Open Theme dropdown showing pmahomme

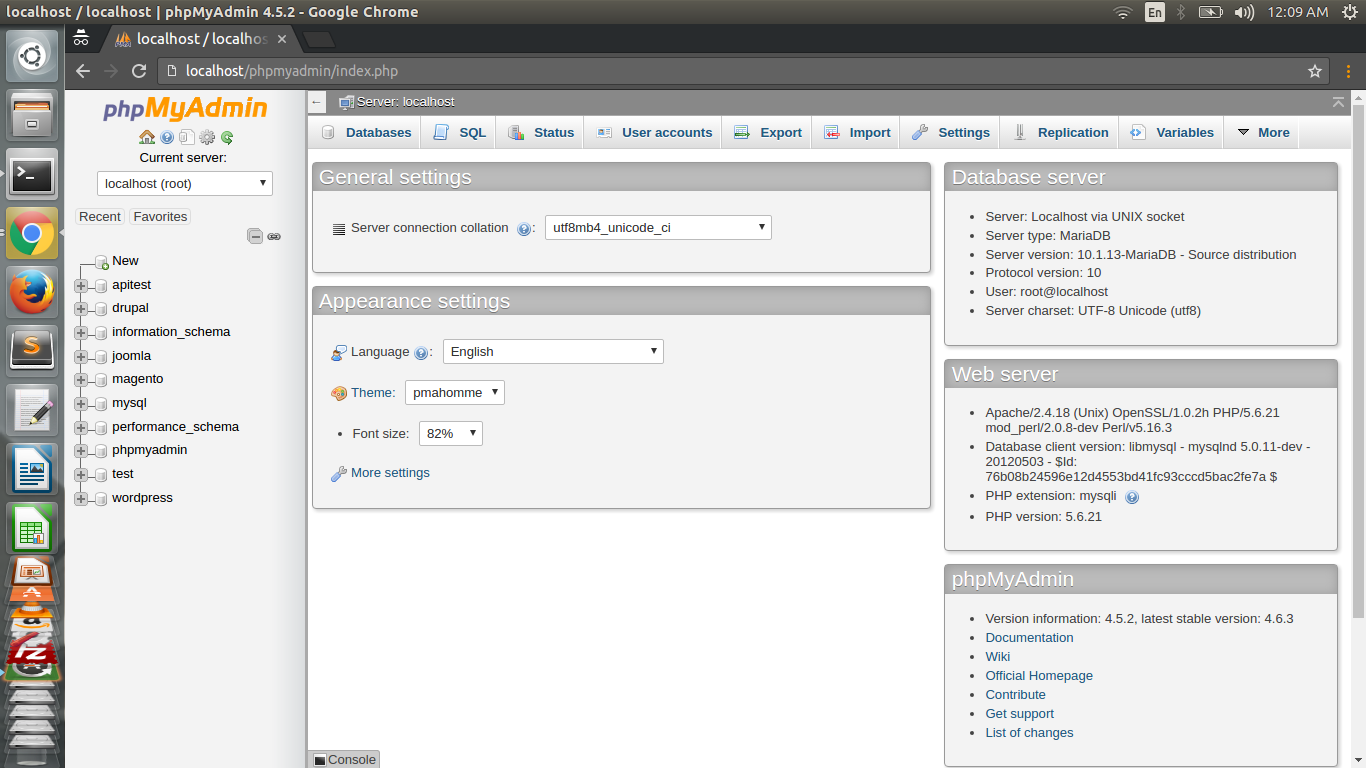[x=455, y=392]
